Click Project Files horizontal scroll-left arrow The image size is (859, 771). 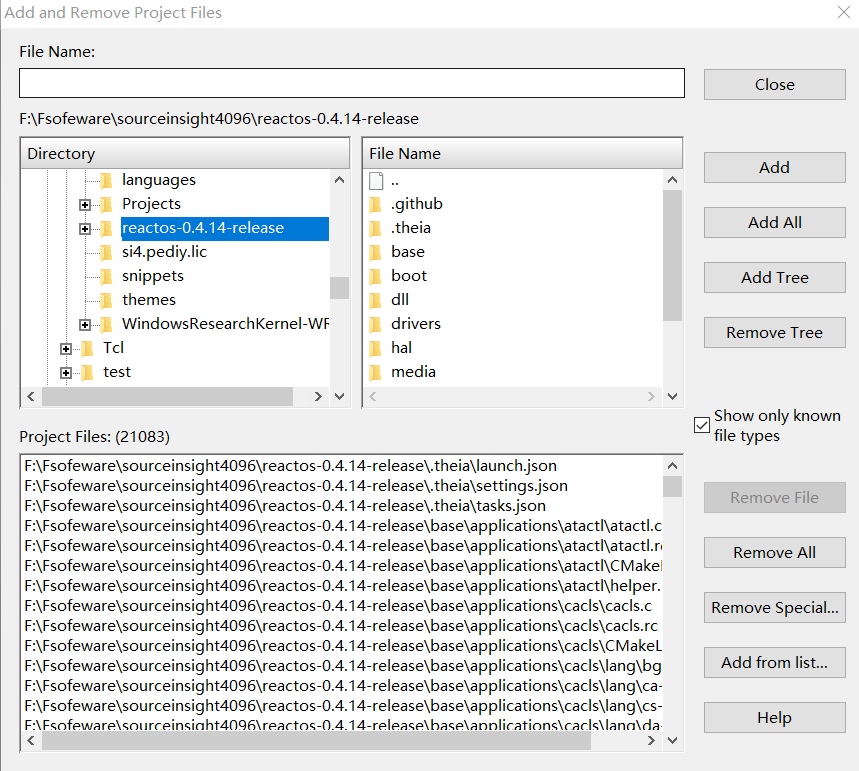coord(31,740)
